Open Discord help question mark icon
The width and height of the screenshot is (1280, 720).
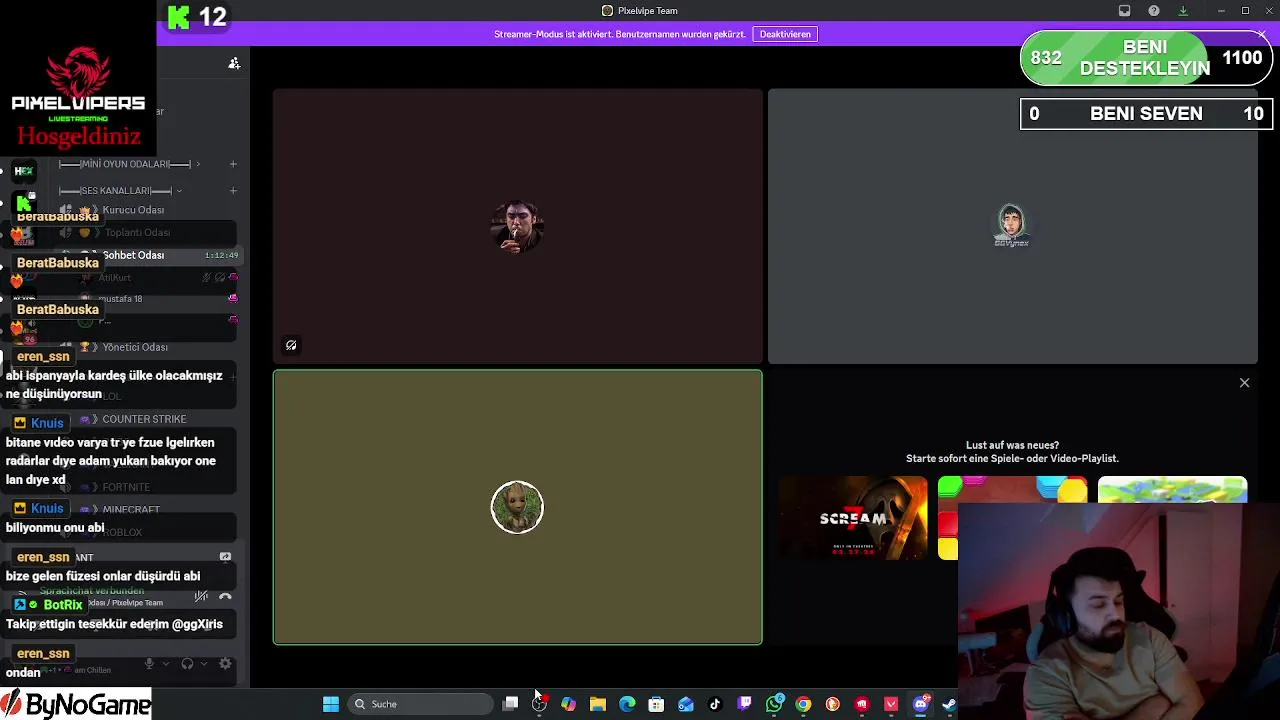[1154, 11]
